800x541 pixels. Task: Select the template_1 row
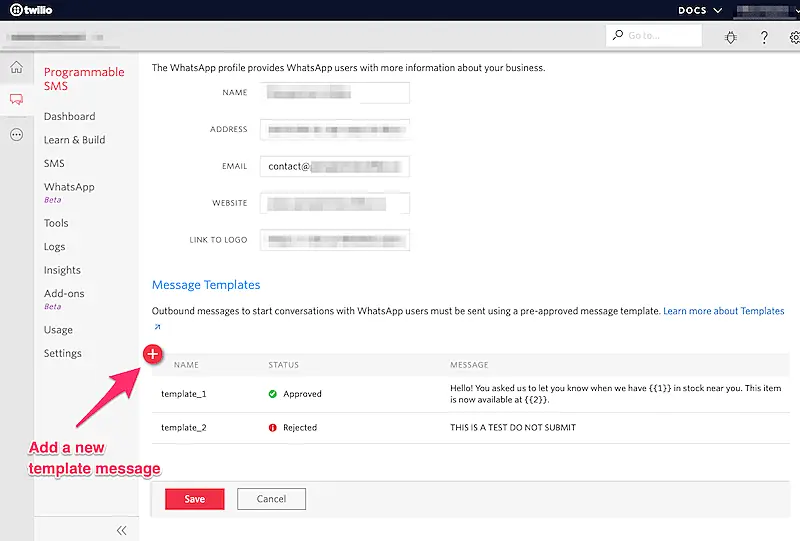pos(470,394)
